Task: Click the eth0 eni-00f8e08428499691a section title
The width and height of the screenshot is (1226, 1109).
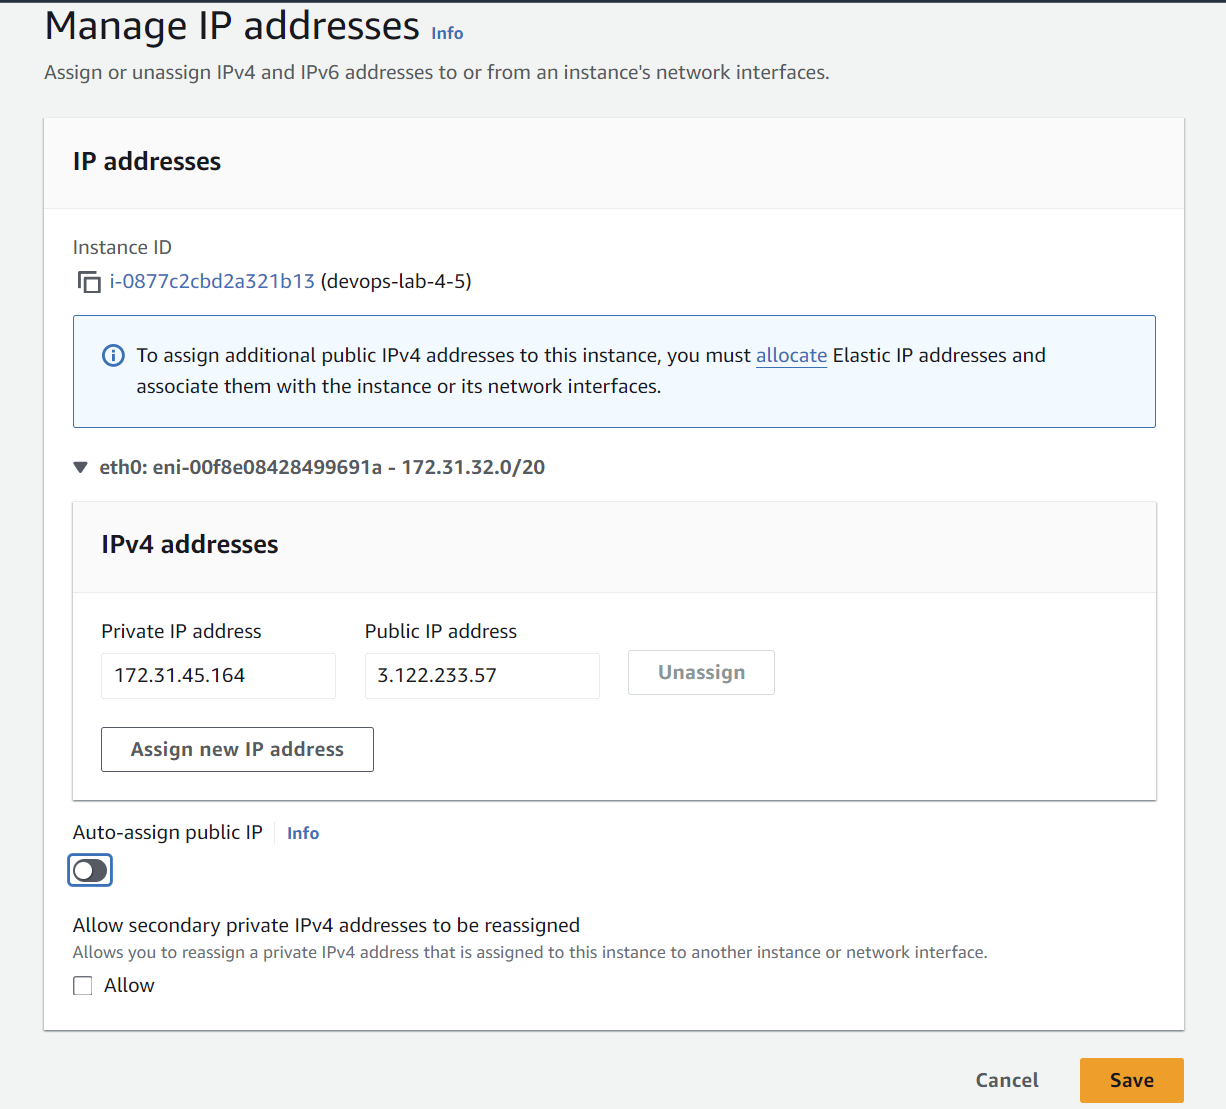Action: click(x=322, y=467)
